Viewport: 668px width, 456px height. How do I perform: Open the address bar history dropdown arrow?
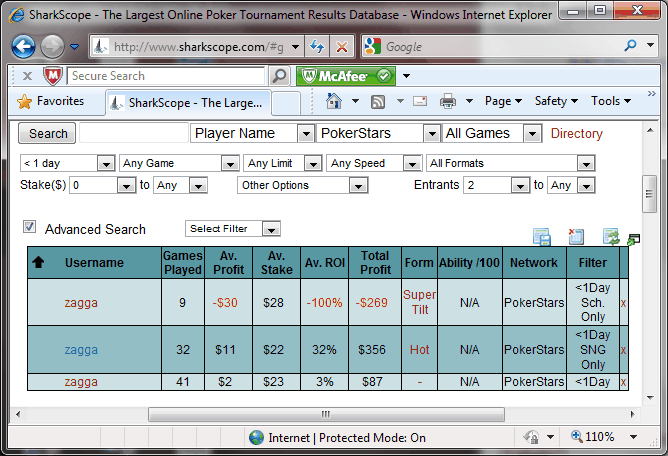click(295, 46)
